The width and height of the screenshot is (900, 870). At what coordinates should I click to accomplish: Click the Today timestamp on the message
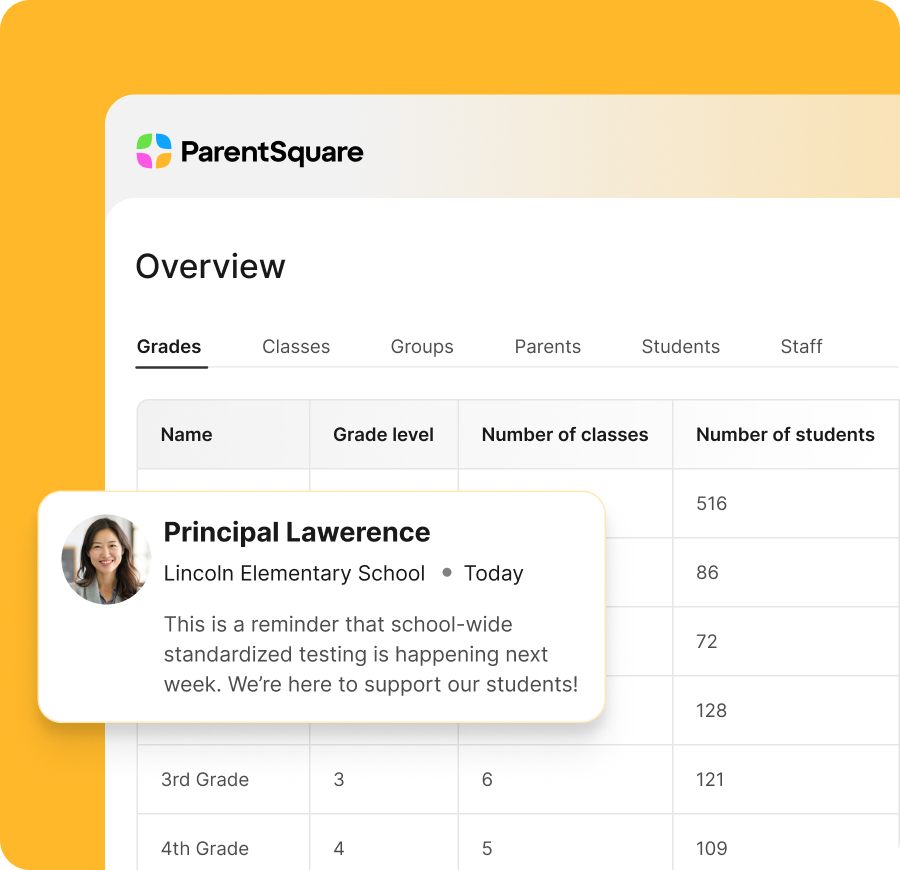click(x=494, y=573)
